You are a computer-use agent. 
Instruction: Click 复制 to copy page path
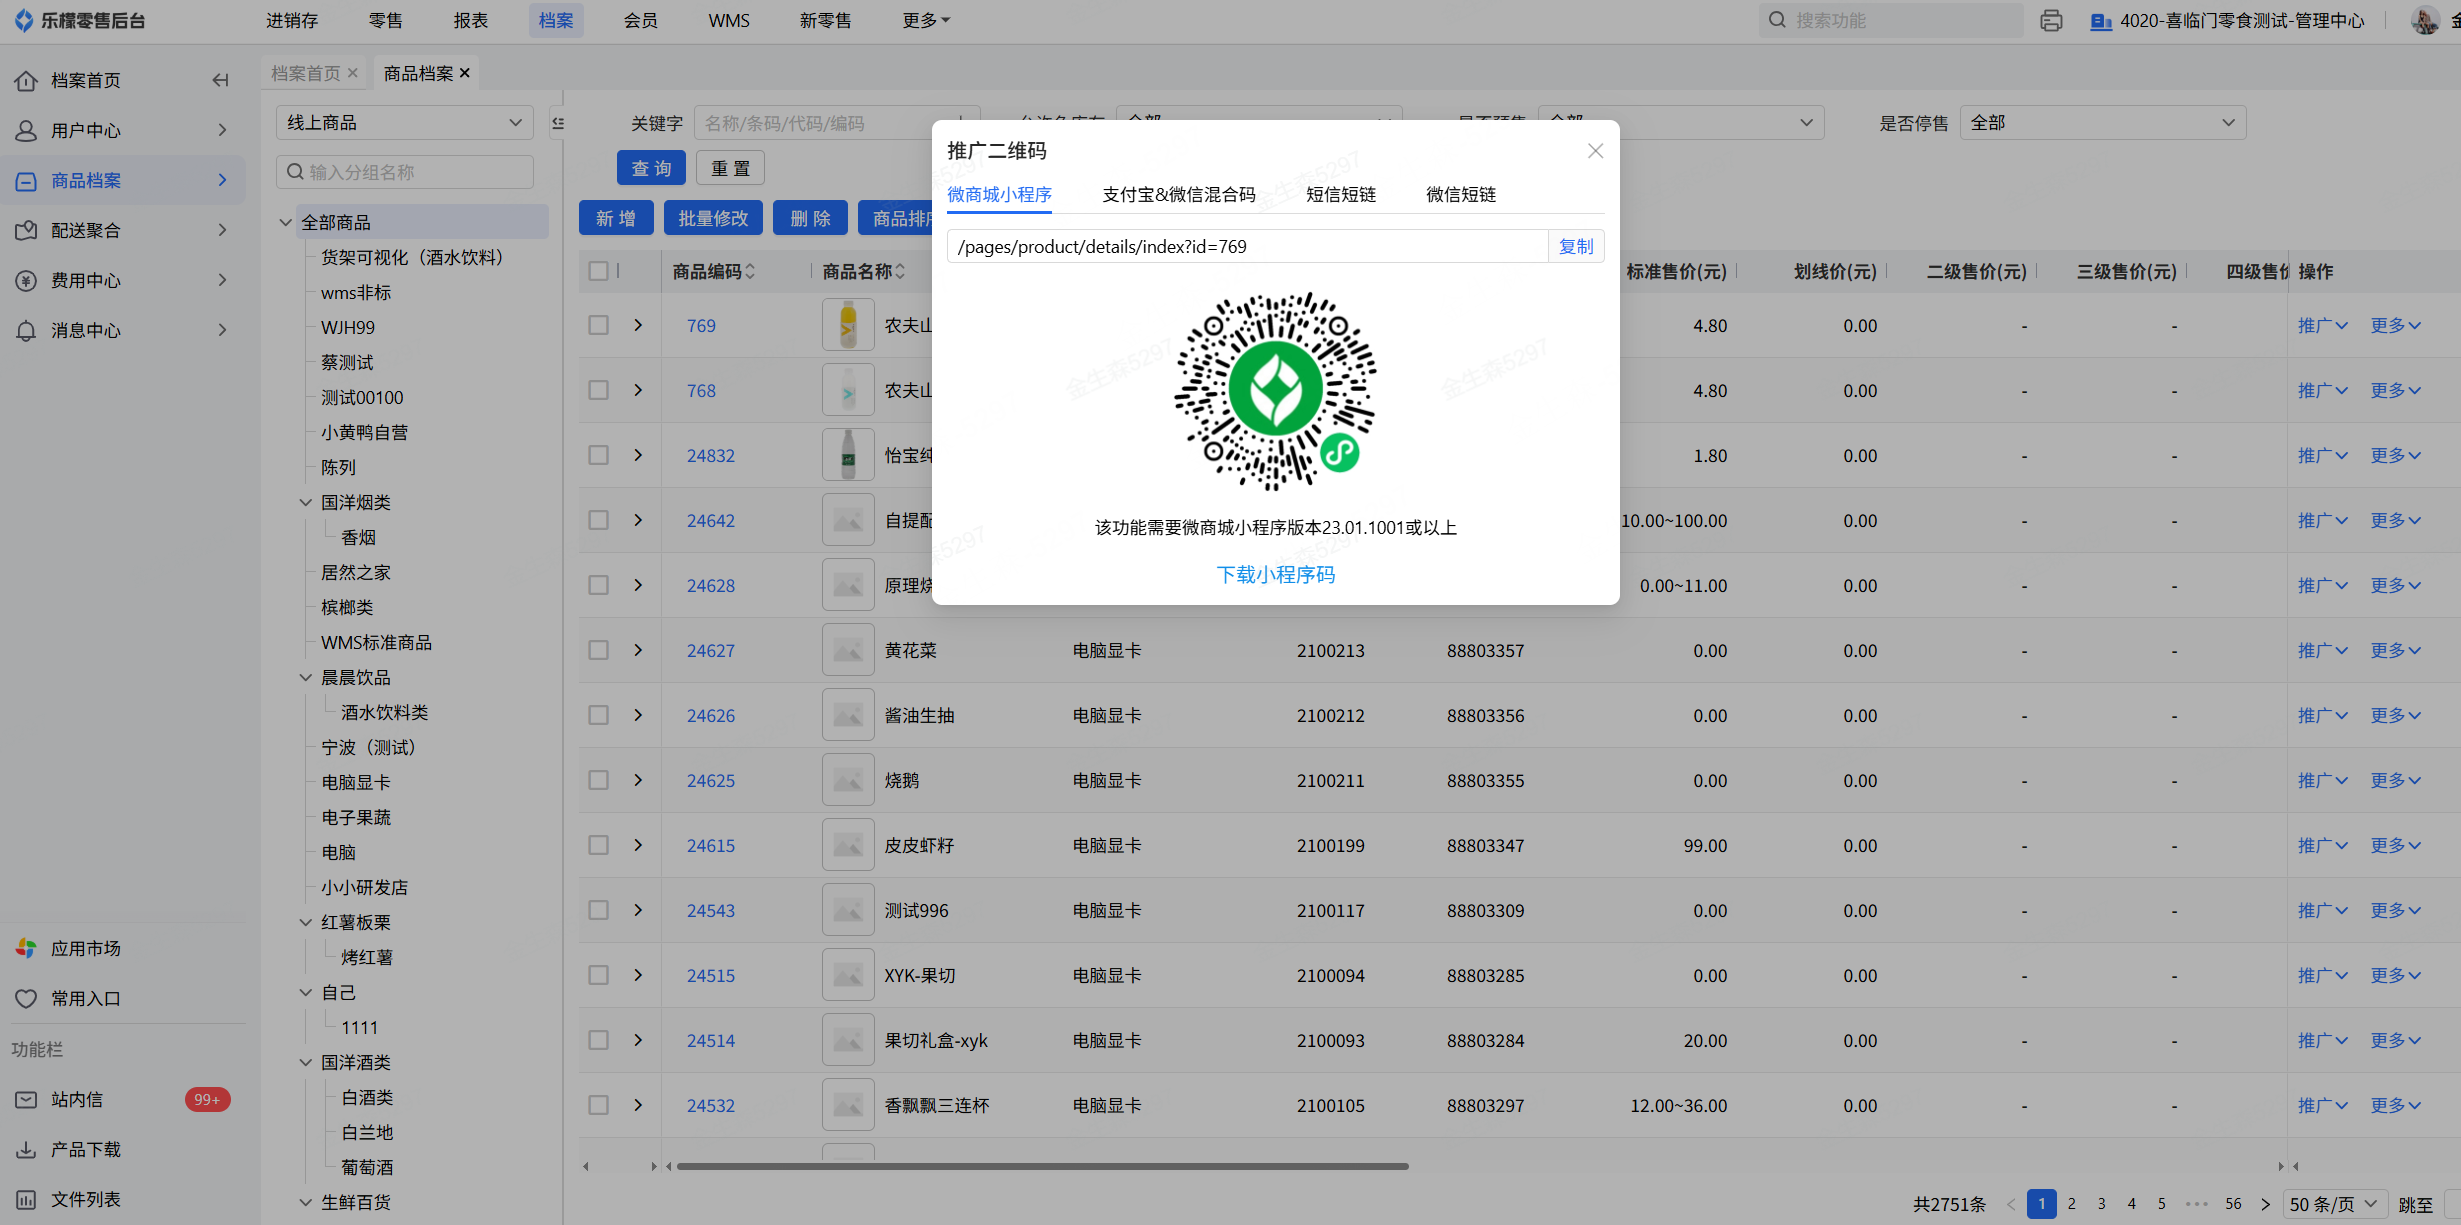pos(1575,246)
